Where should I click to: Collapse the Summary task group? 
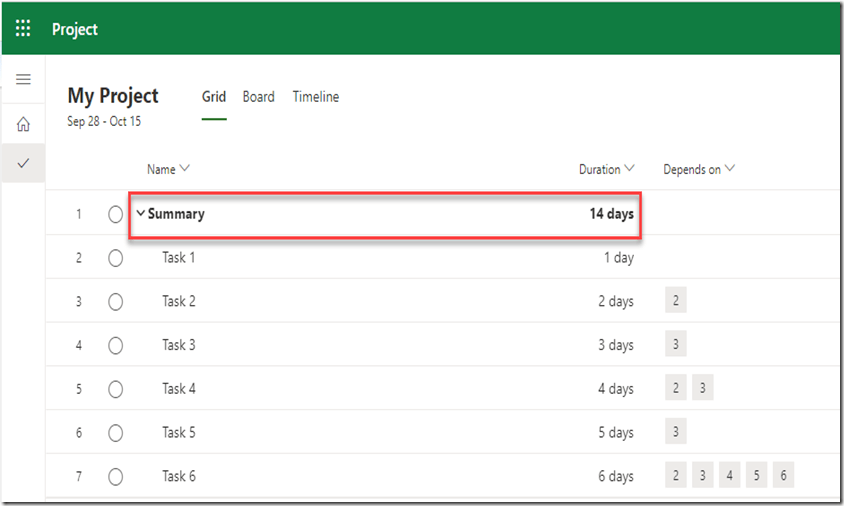click(x=141, y=214)
